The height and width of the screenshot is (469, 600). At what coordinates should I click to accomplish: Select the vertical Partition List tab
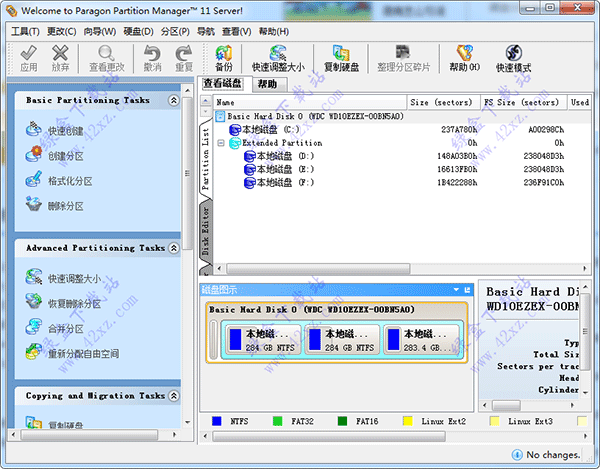(206, 159)
